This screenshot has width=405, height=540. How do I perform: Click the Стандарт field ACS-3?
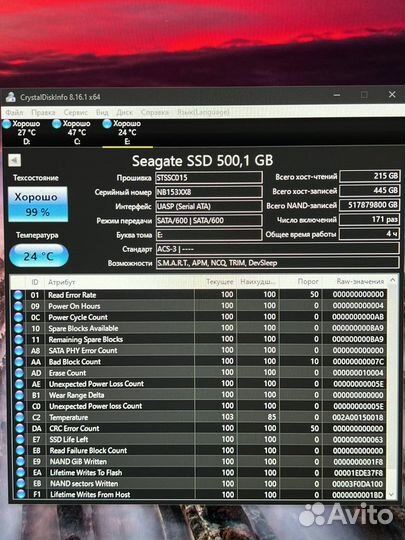(278, 249)
